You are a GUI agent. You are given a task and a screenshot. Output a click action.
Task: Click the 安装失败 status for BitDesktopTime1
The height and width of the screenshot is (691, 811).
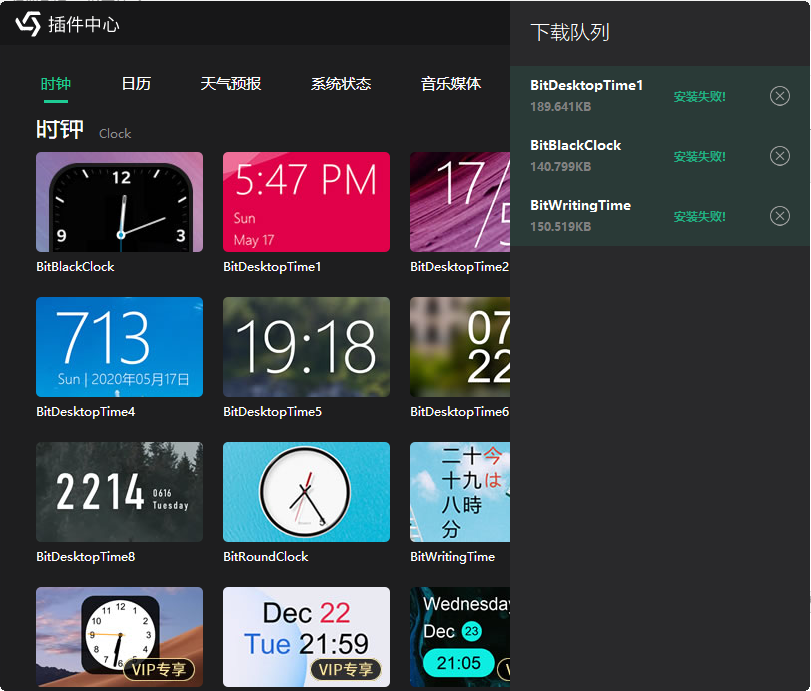coord(701,96)
